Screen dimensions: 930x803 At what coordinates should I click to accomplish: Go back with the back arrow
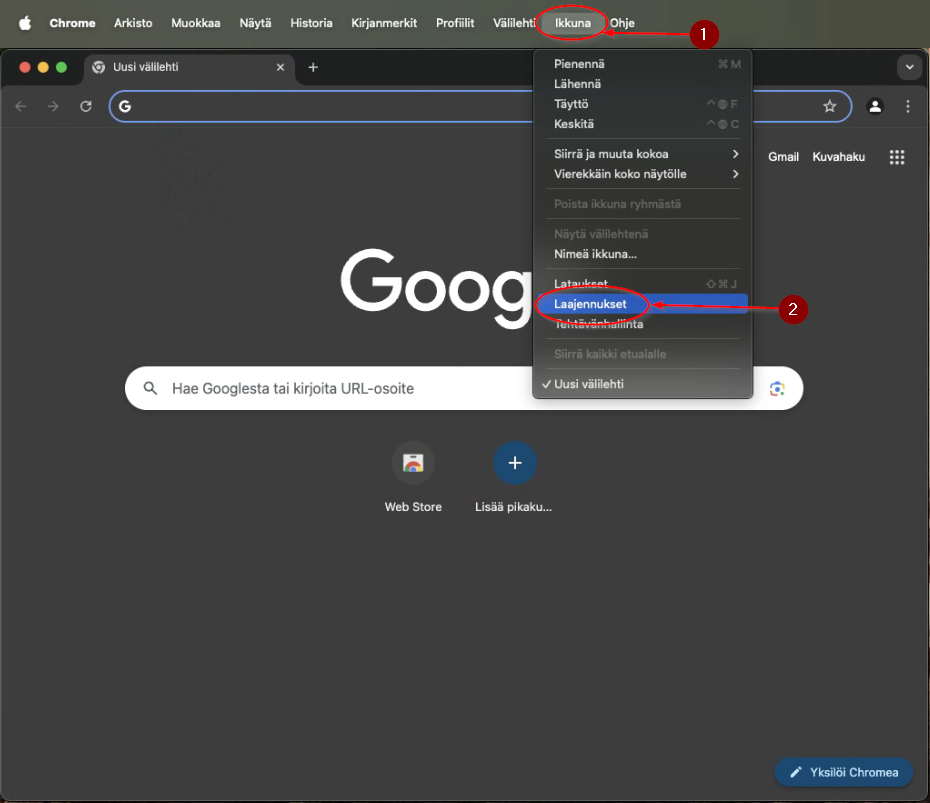coord(21,106)
